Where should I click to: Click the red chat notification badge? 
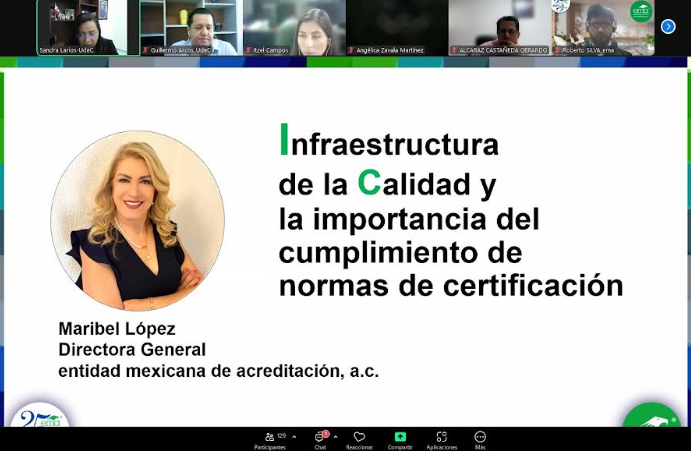pyautogui.click(x=325, y=433)
